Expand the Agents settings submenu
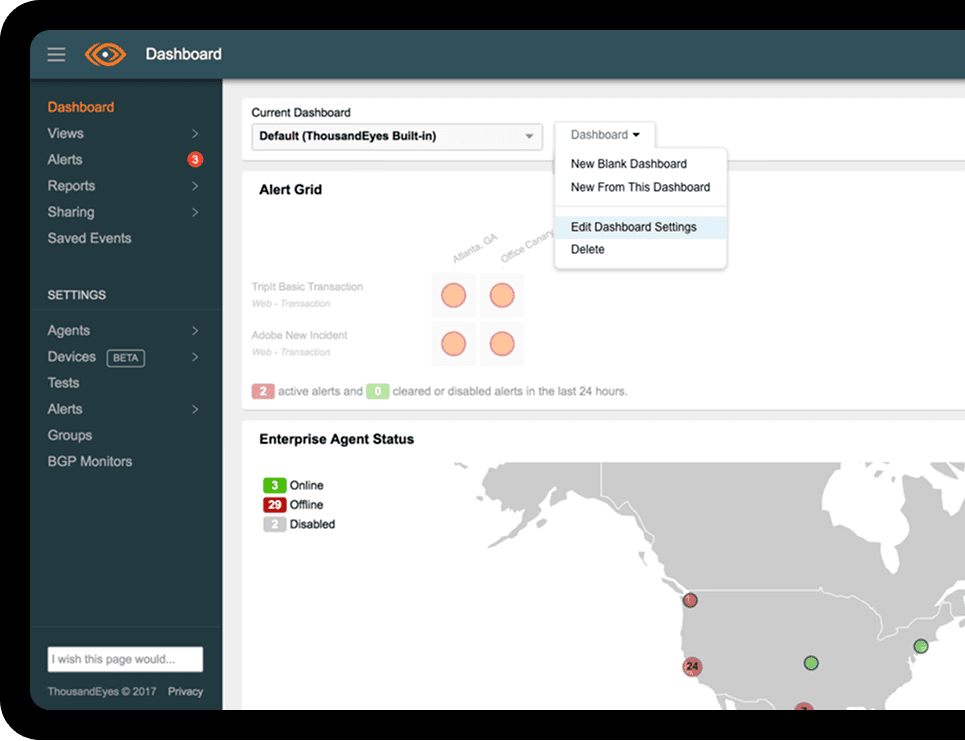Image resolution: width=965 pixels, height=741 pixels. coord(195,330)
